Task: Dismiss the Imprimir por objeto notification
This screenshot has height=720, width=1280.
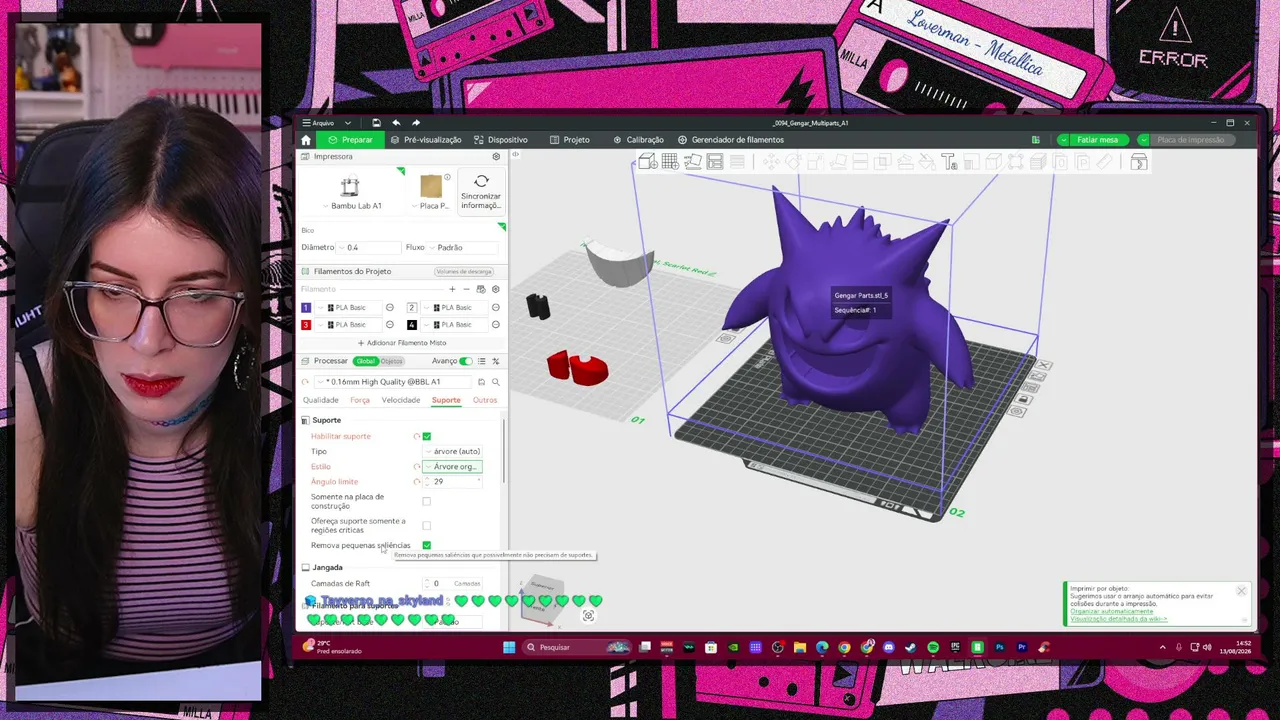Action: (x=1241, y=591)
